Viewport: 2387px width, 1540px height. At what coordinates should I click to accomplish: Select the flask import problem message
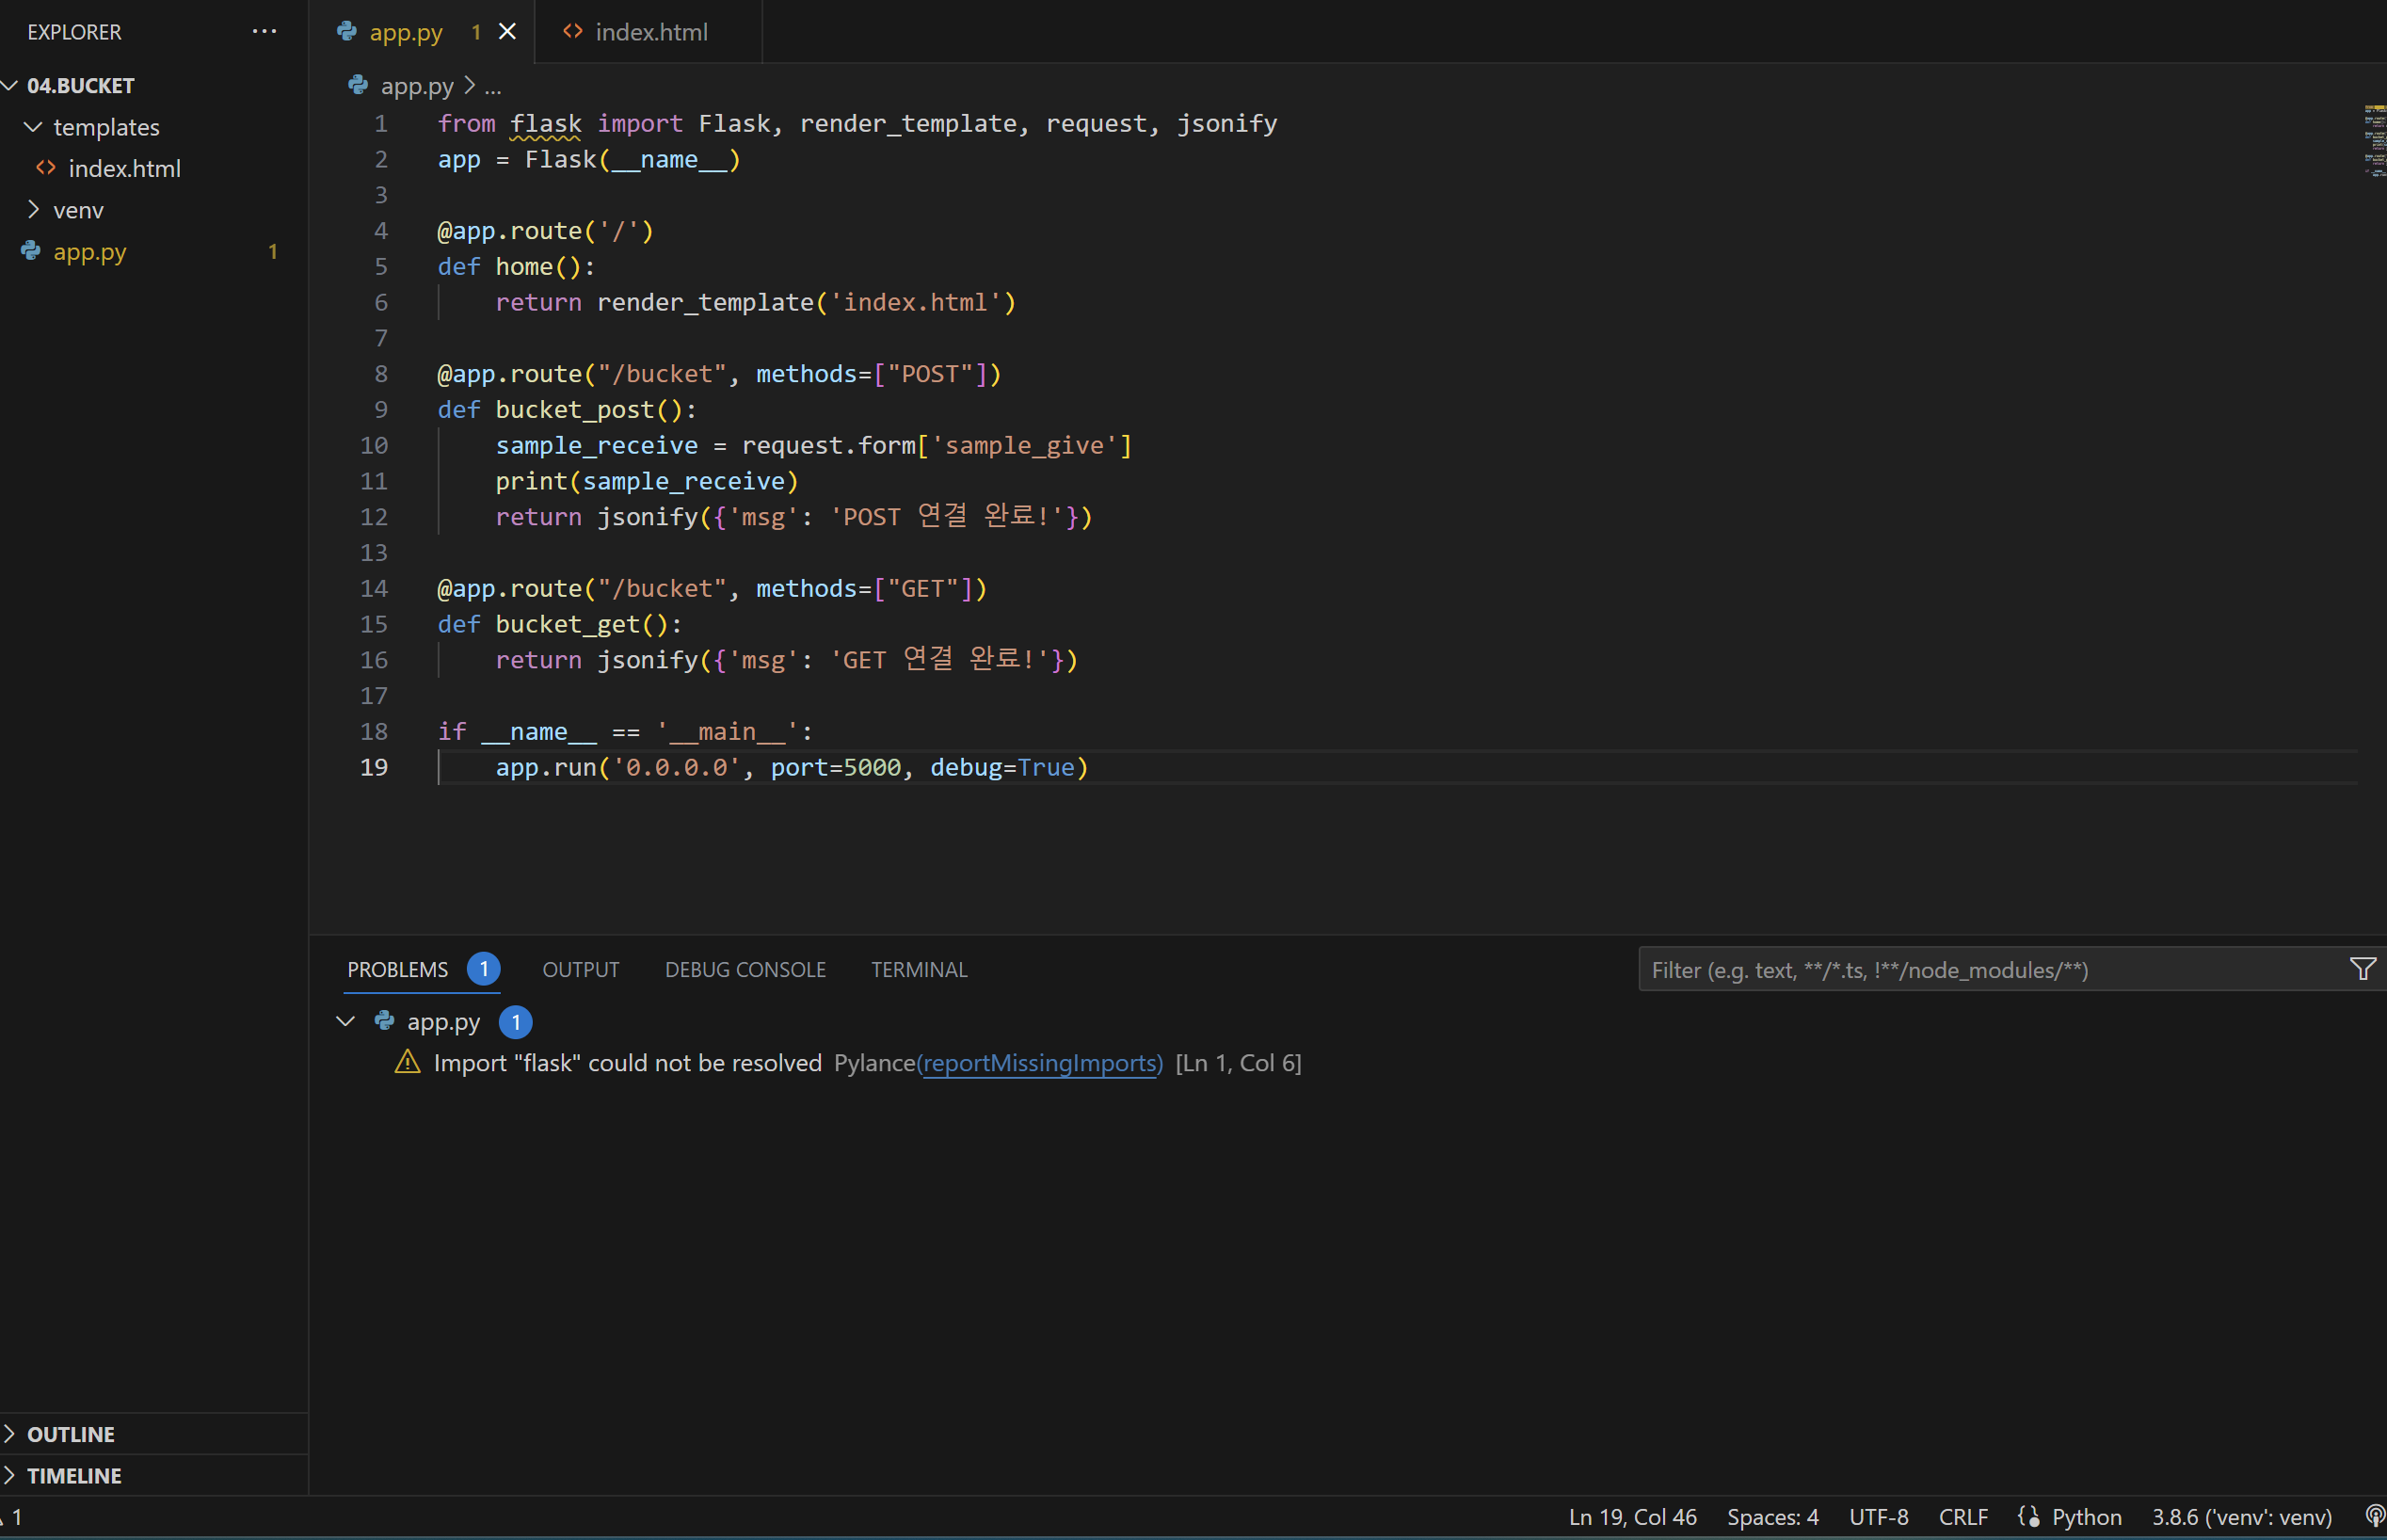coord(627,1062)
